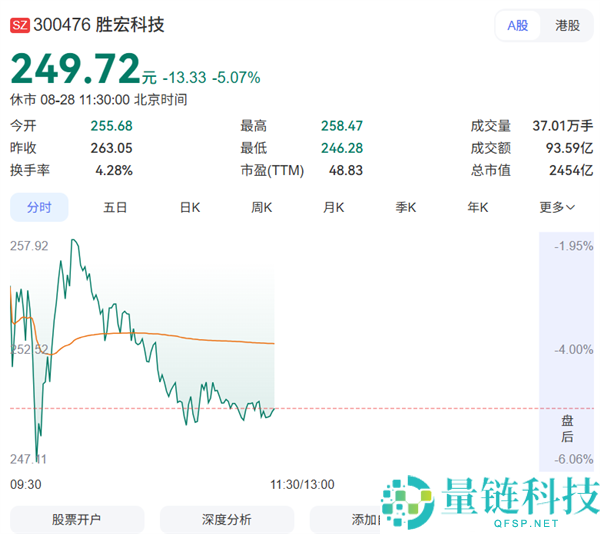This screenshot has width=600, height=534.
Task: Click the 09:30 time axis label
Action: pyautogui.click(x=26, y=485)
